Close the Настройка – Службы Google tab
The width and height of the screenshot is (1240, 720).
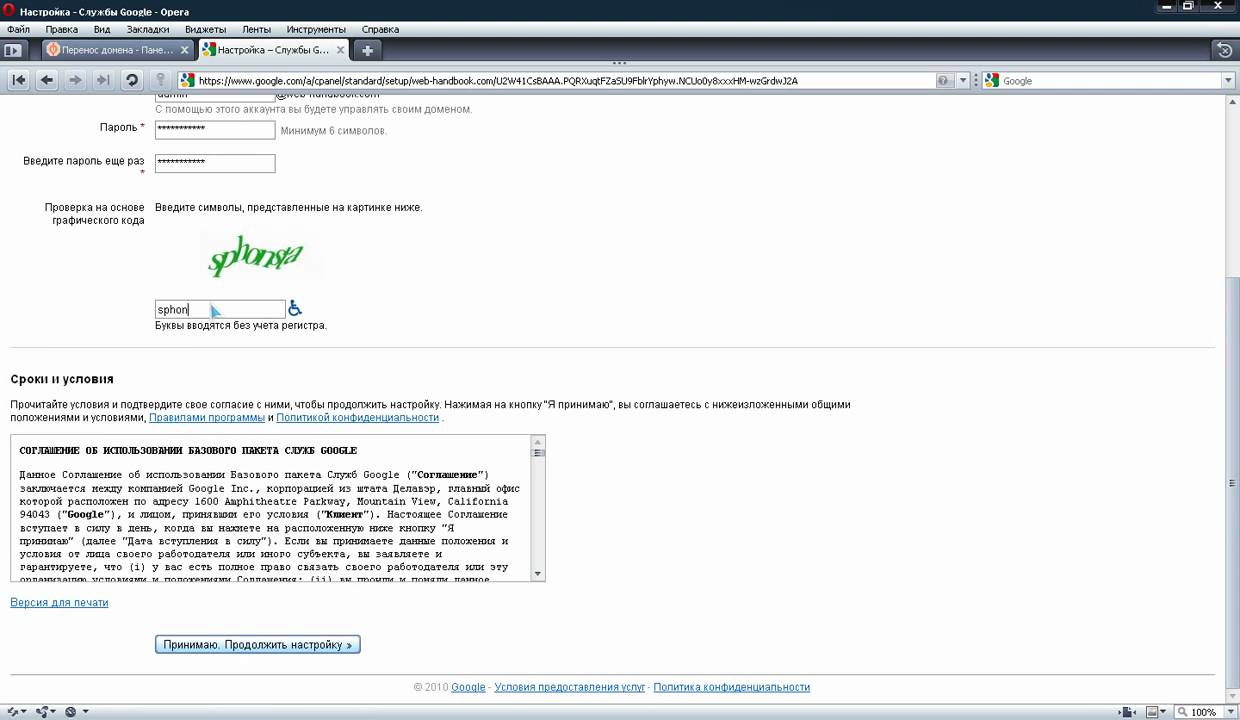tap(341, 50)
